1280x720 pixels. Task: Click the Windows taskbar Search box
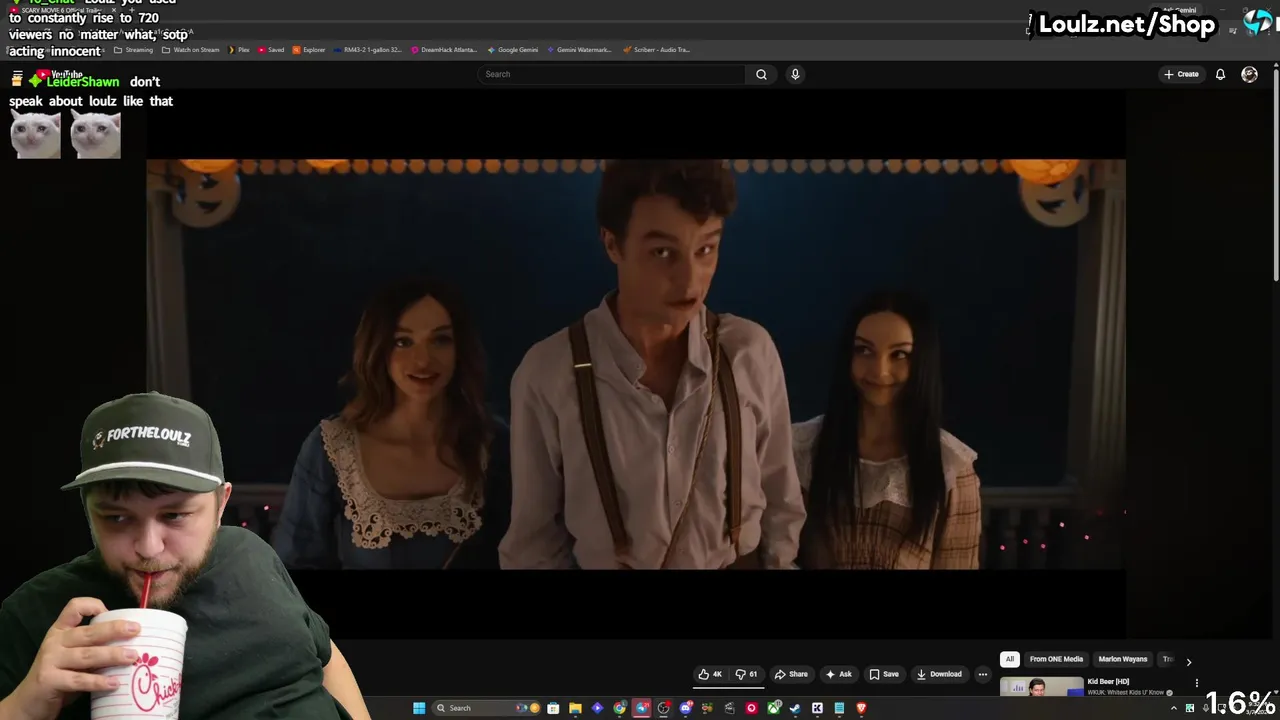486,708
